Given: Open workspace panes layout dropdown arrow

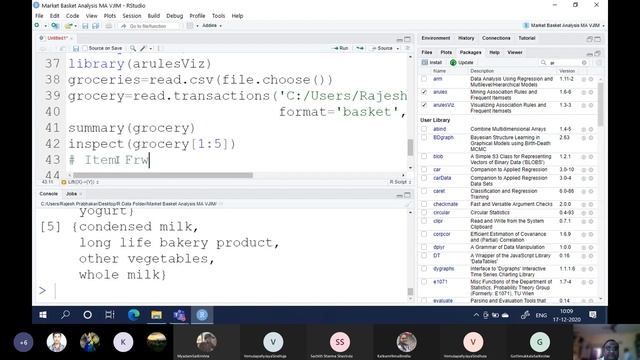Looking at the screenshot, I should (198, 26).
